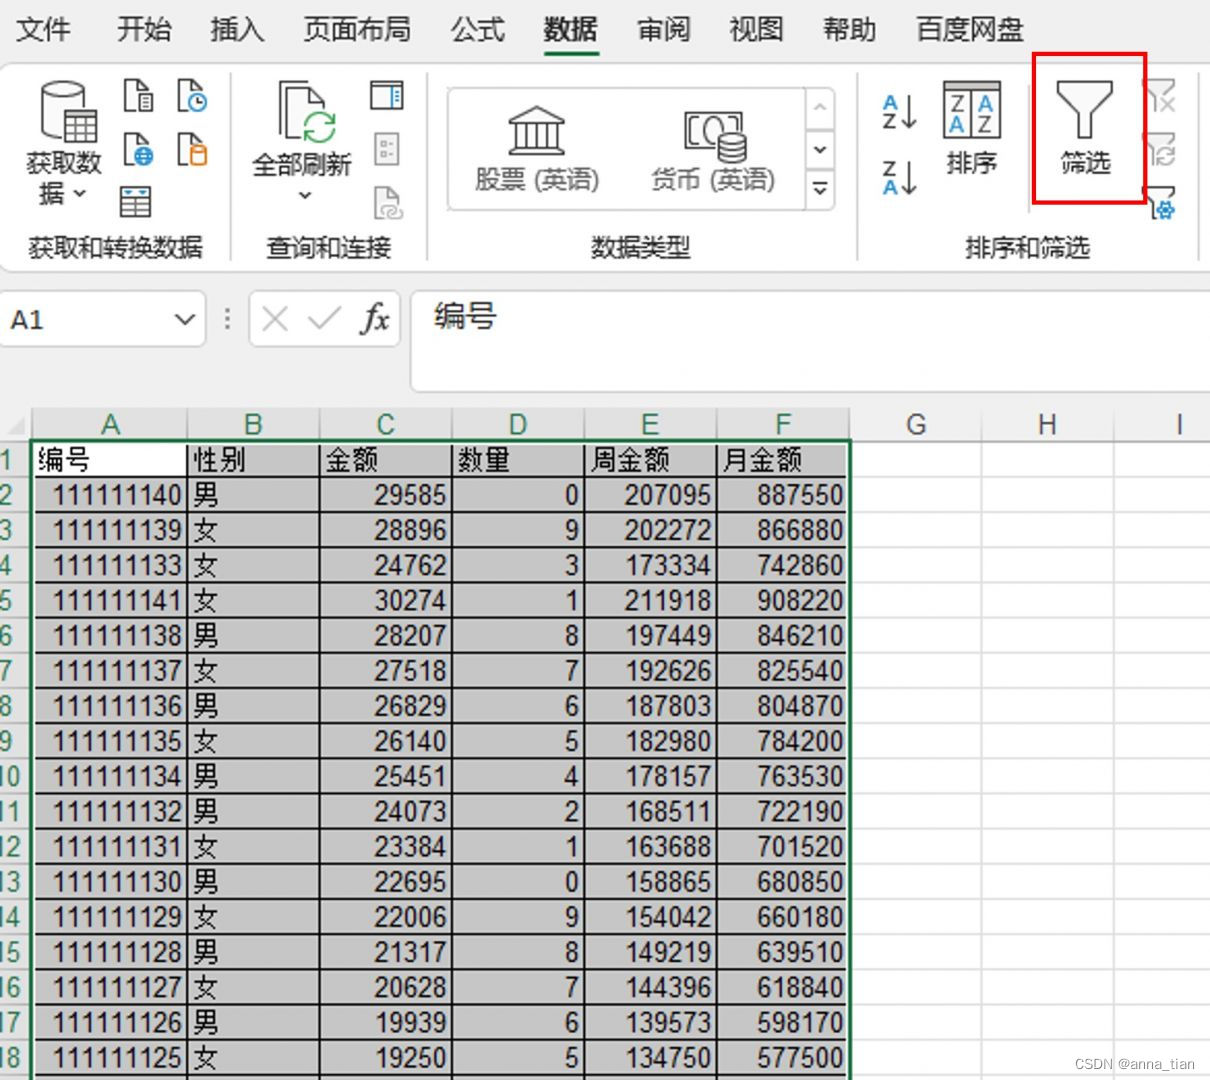Click the Reapply filter icon
Image resolution: width=1210 pixels, height=1080 pixels.
[x=1160, y=149]
